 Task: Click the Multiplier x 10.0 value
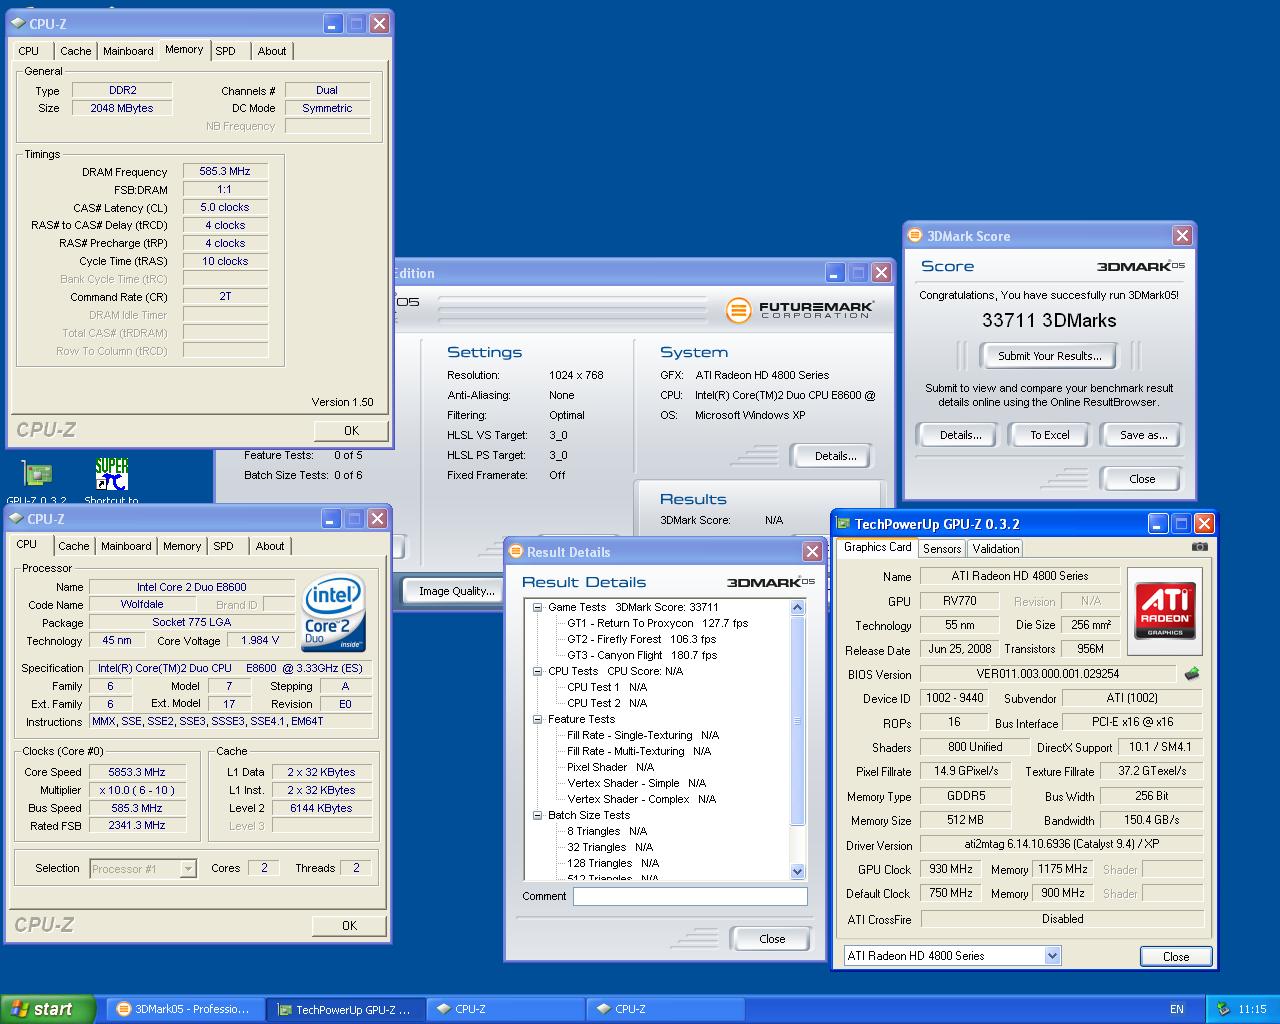[137, 790]
